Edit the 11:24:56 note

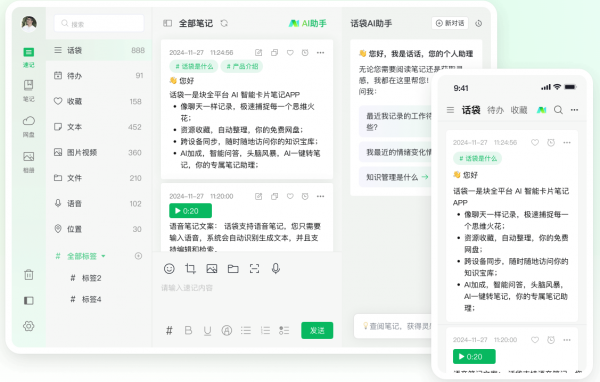pos(259,52)
